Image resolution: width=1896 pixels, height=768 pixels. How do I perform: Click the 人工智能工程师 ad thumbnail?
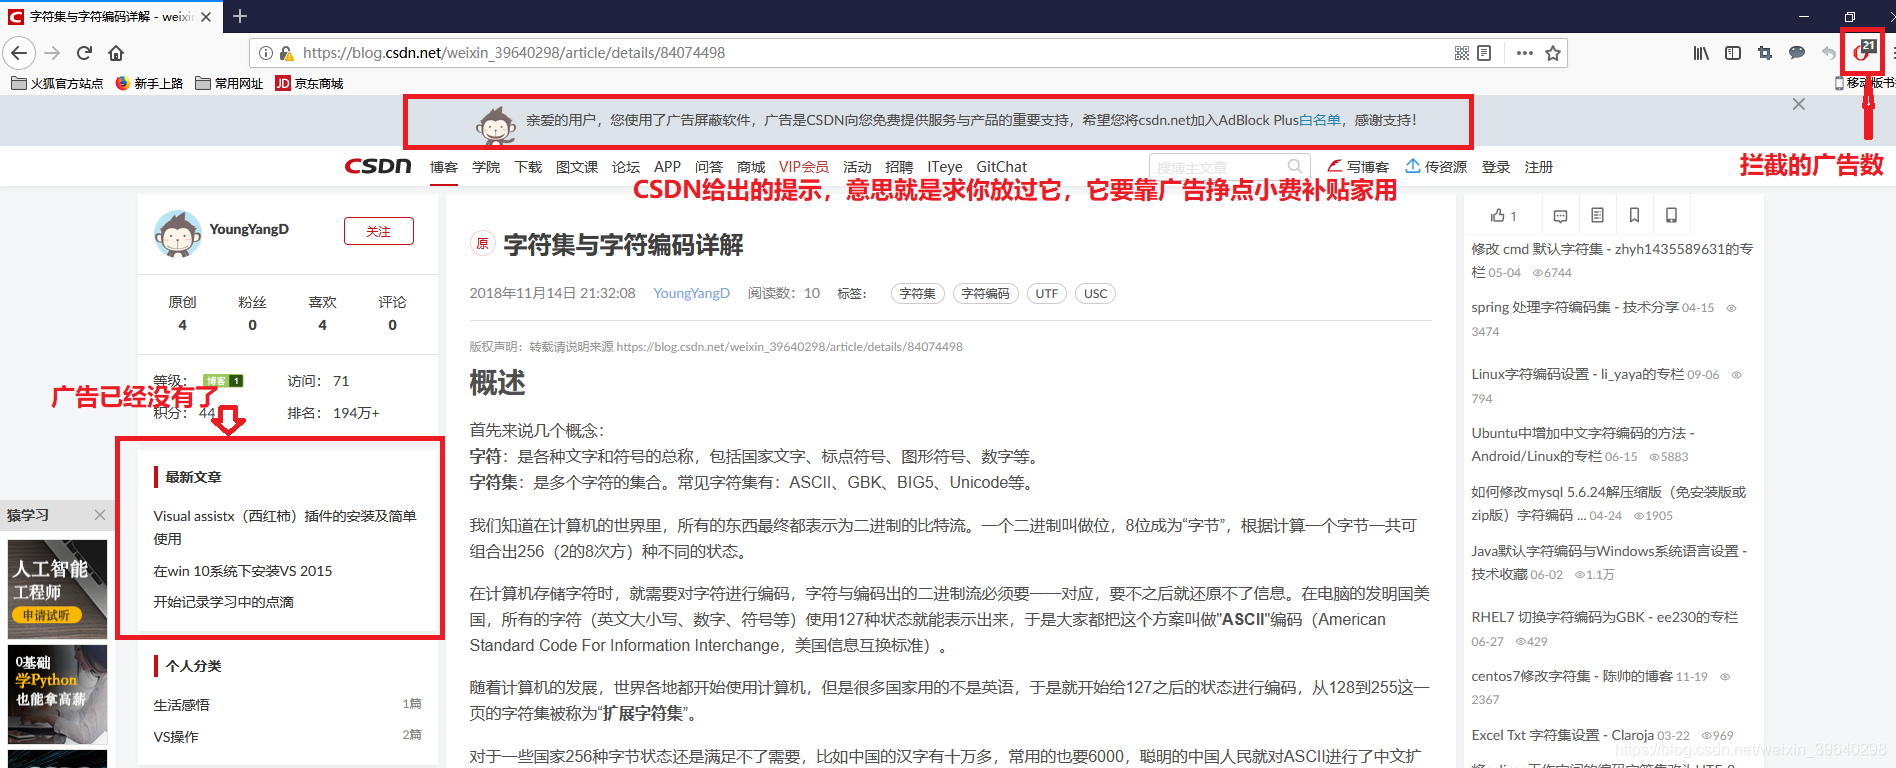57,589
